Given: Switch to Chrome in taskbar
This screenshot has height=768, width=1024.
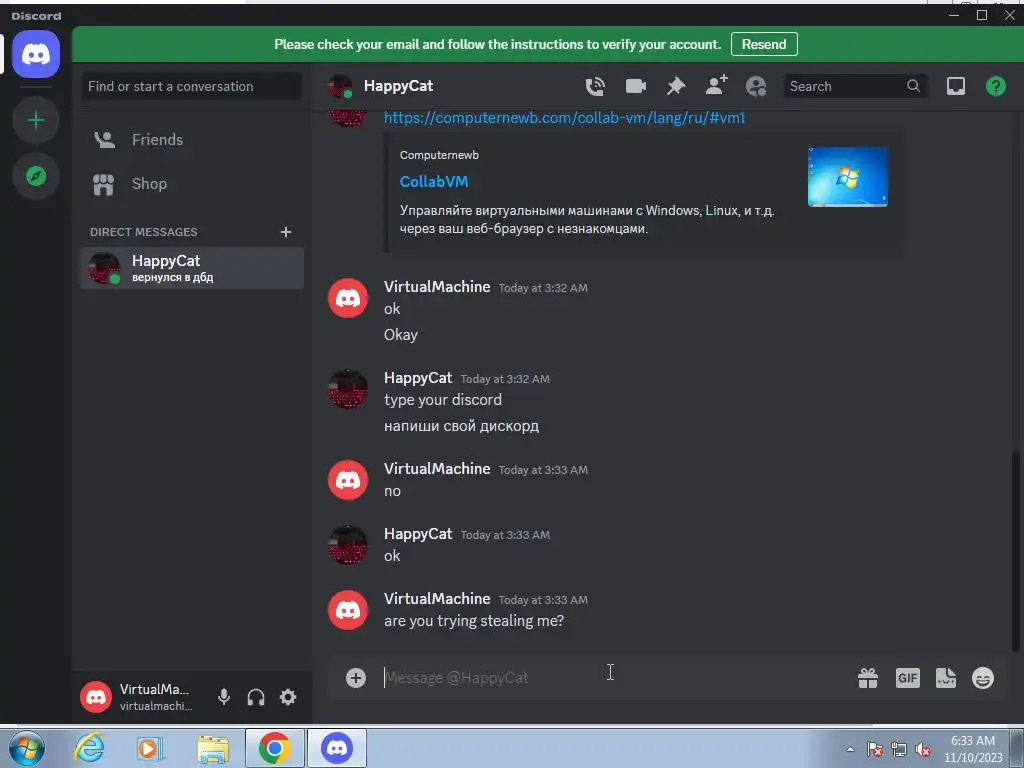Looking at the screenshot, I should [x=274, y=748].
